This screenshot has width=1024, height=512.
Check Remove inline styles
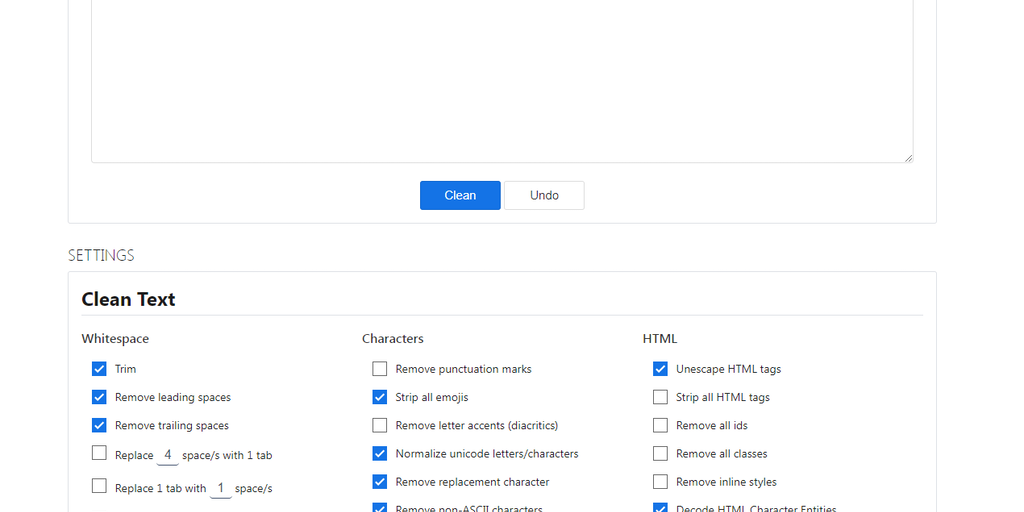pos(660,481)
